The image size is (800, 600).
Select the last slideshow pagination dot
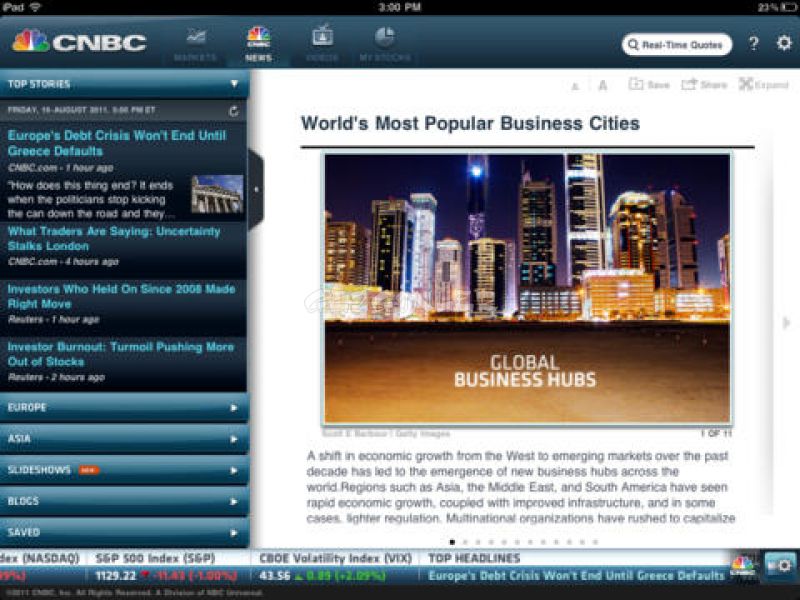pyautogui.click(x=595, y=542)
